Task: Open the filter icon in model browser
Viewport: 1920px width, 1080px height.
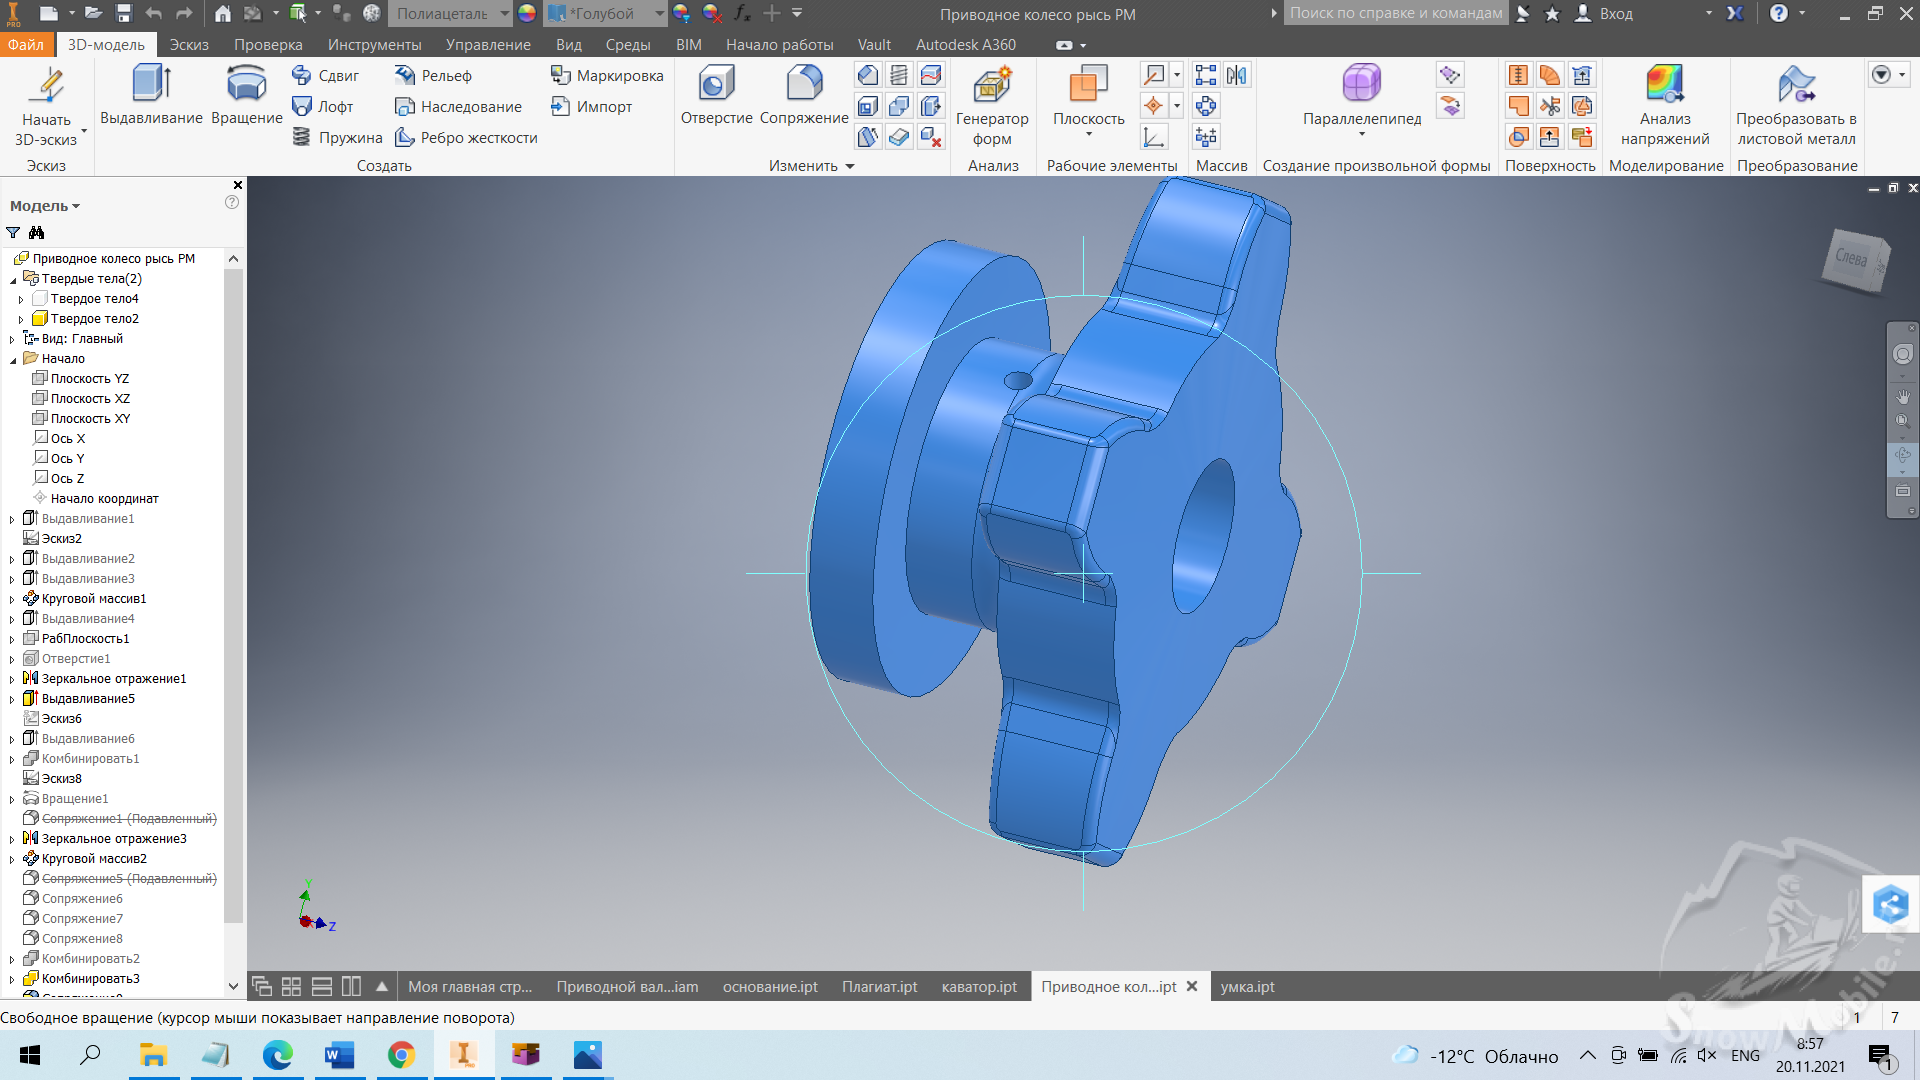Action: tap(13, 232)
